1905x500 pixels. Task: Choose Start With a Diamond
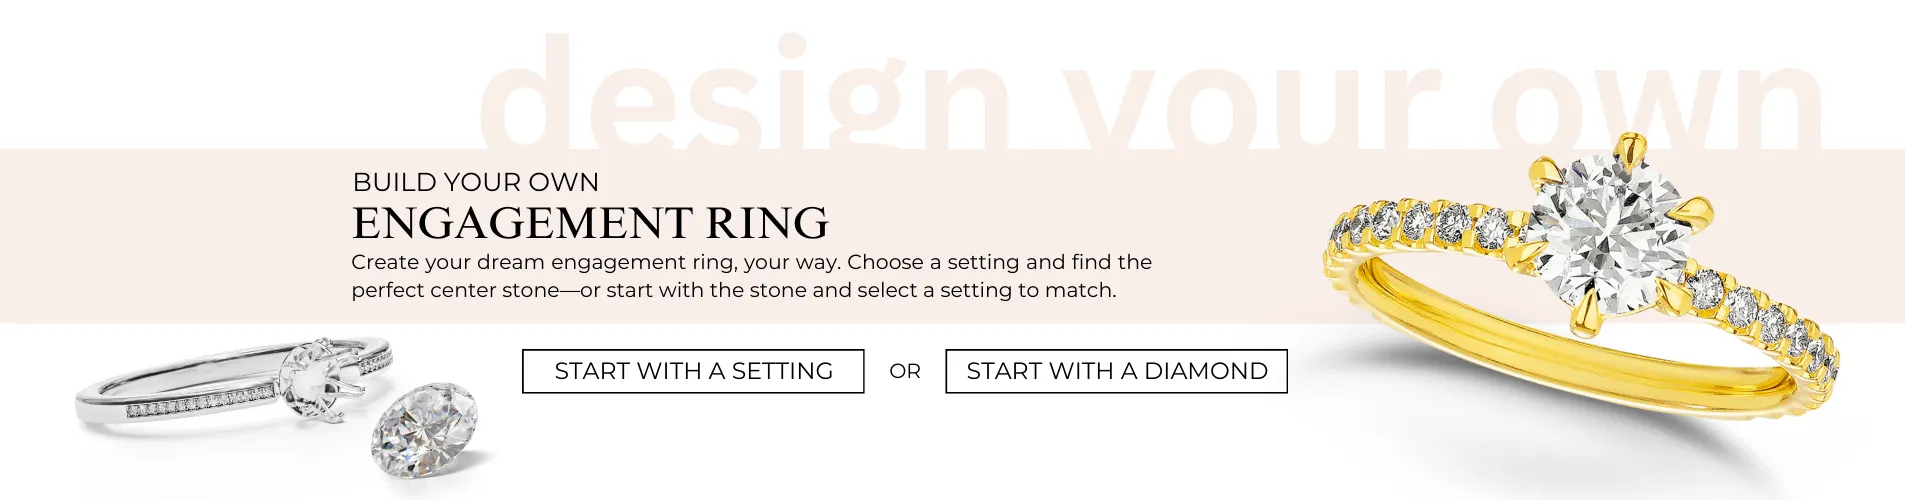[1116, 371]
